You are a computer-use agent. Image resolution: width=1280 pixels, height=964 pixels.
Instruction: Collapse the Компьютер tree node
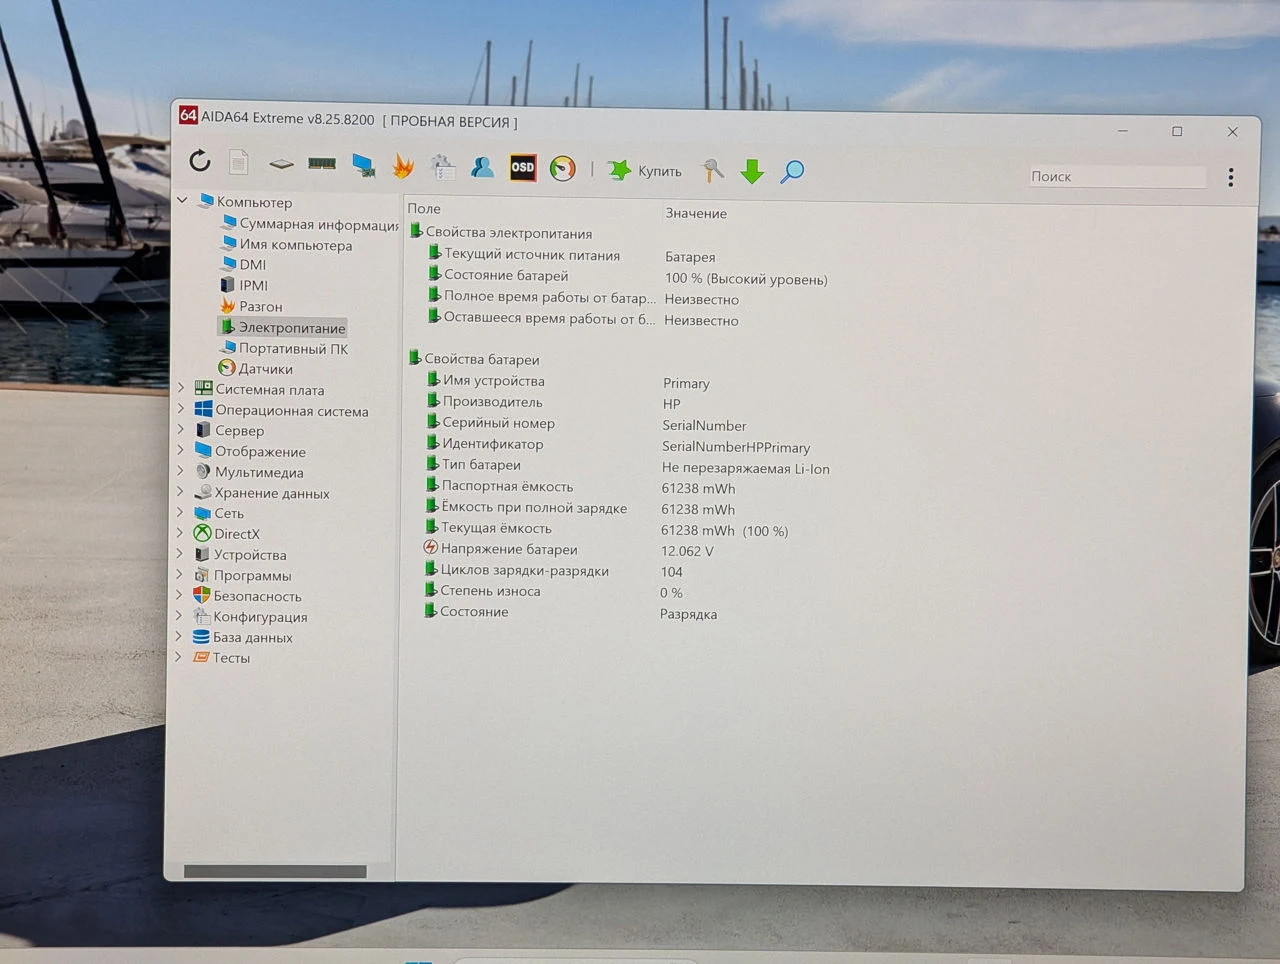click(183, 200)
